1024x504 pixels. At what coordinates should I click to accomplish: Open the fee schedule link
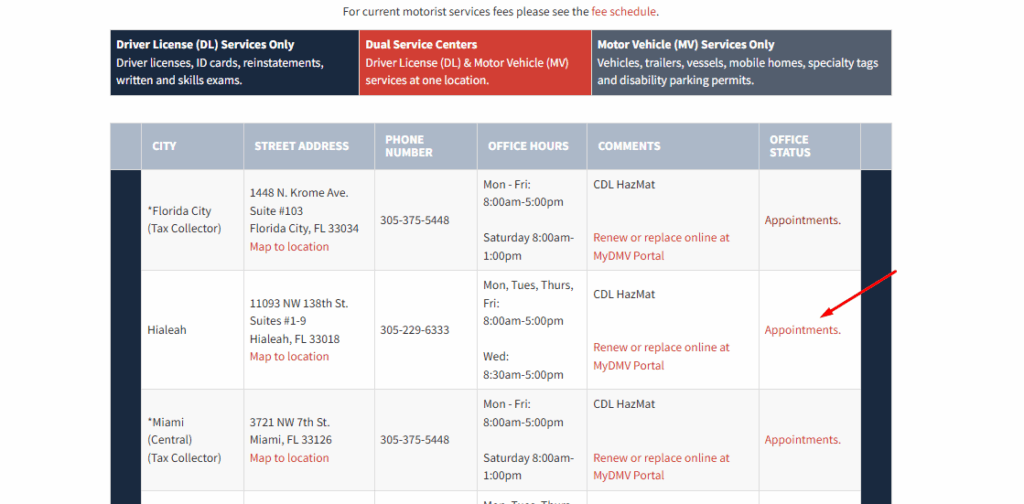click(624, 12)
